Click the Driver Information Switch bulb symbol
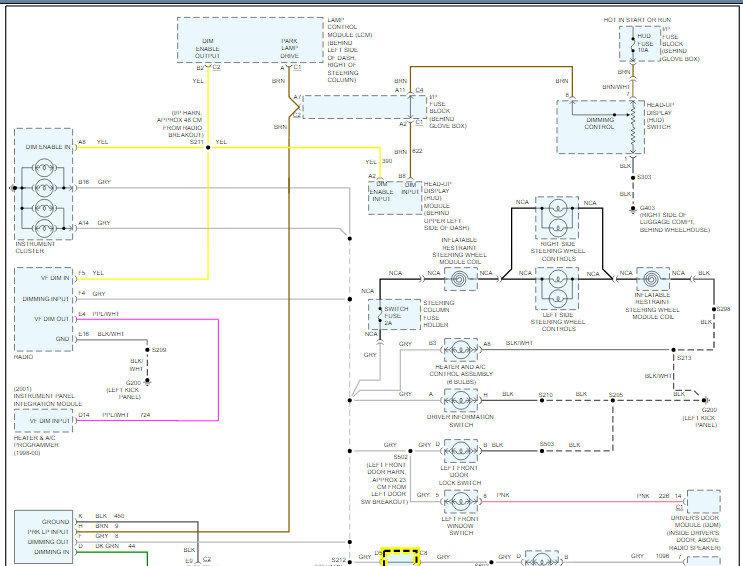Screen dimensions: 743x566 [462, 401]
